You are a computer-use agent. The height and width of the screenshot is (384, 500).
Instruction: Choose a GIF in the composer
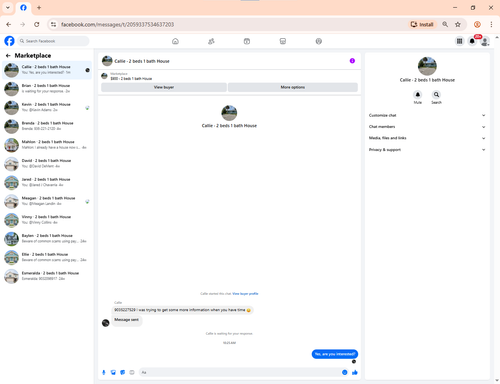click(x=132, y=372)
